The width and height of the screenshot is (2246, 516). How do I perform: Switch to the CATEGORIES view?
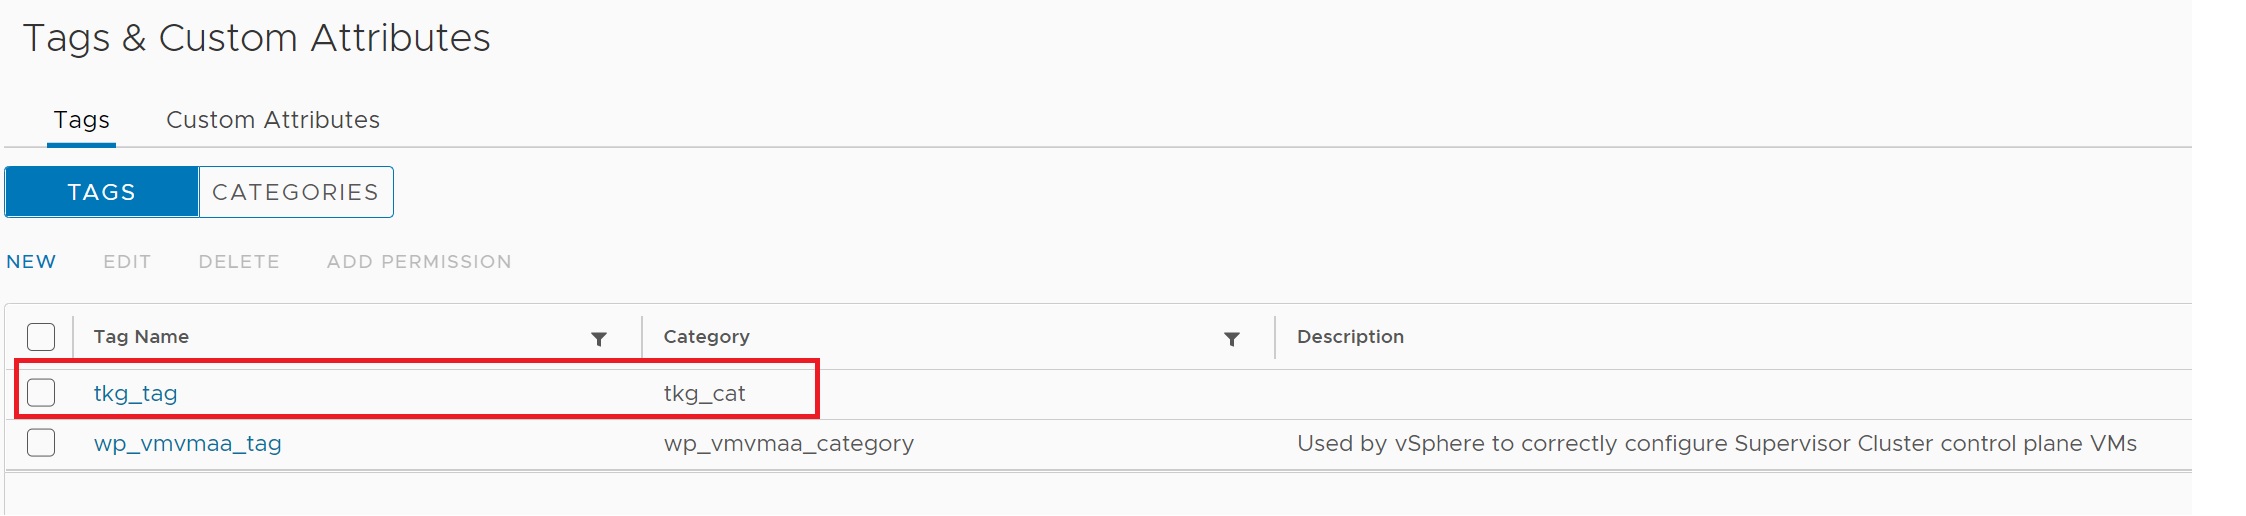click(x=295, y=192)
